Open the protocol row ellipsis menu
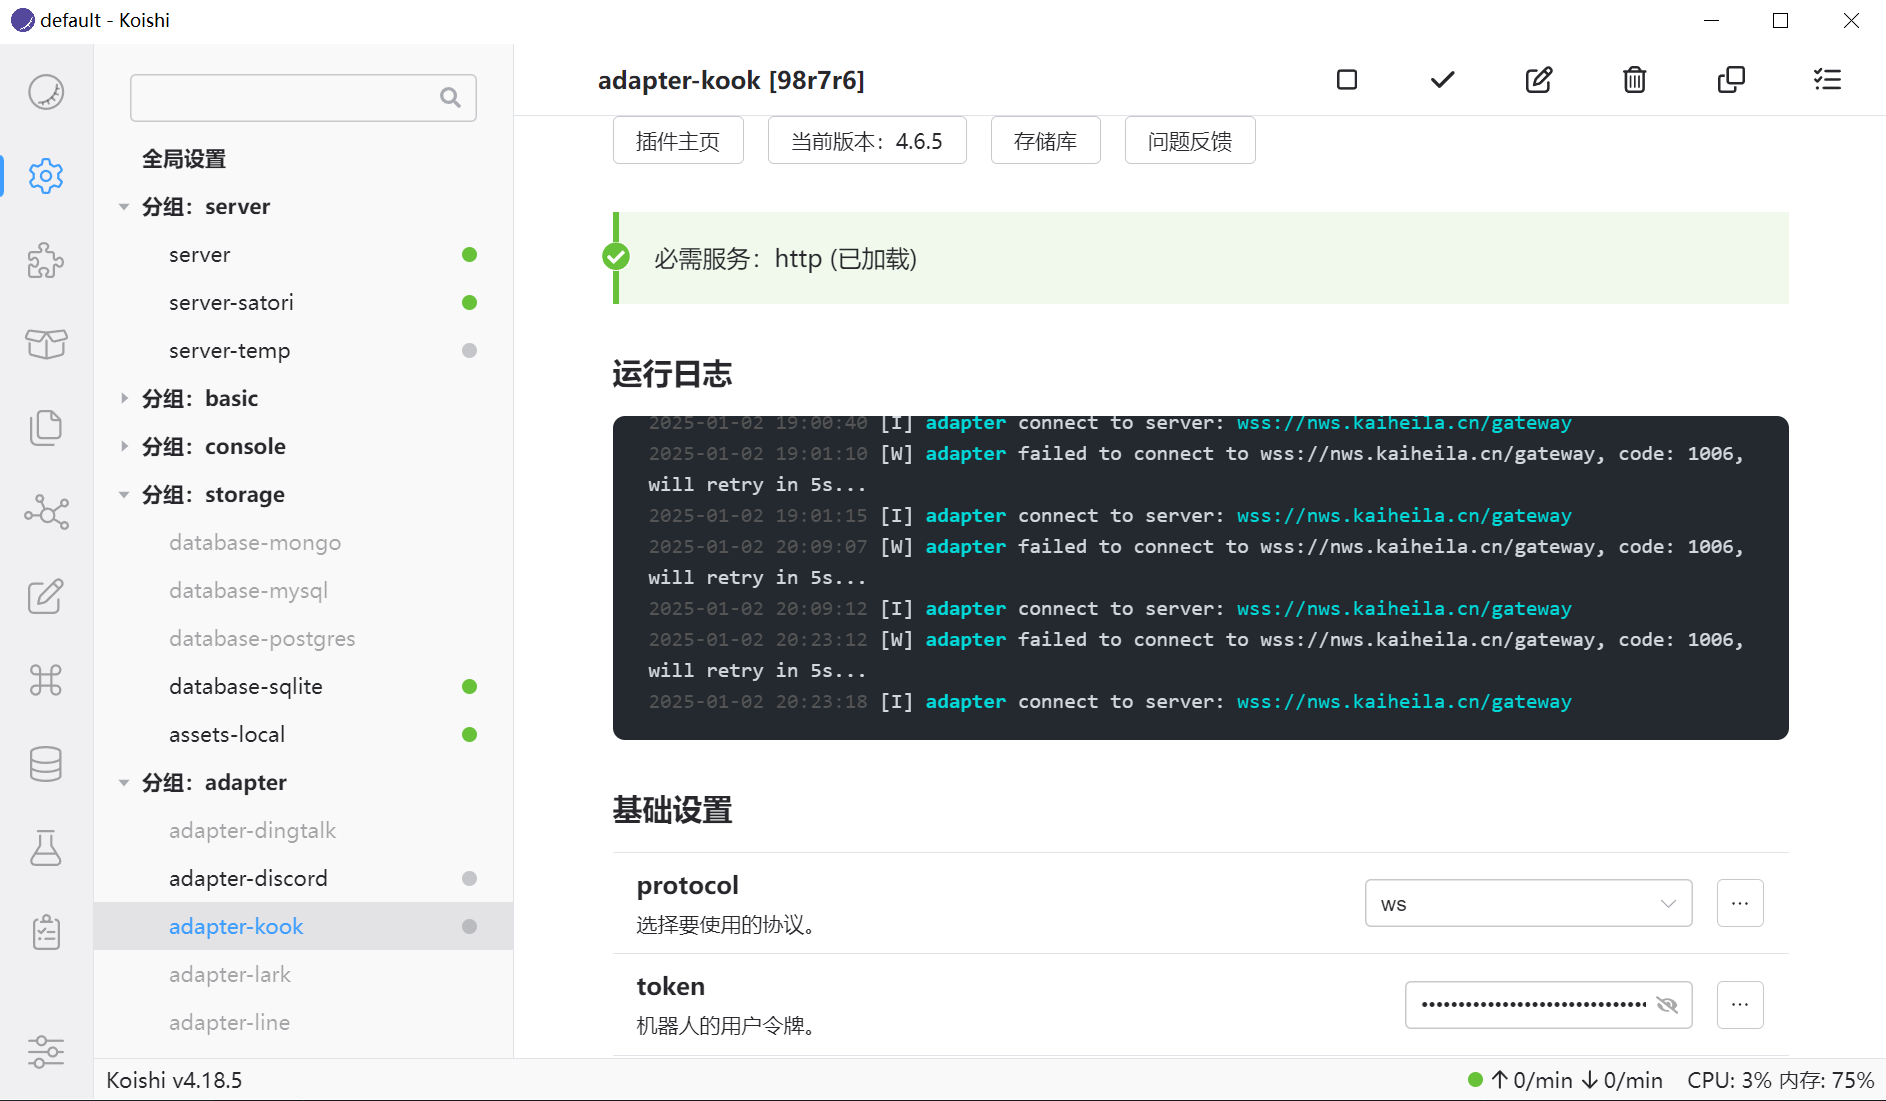This screenshot has height=1101, width=1886. pos(1740,903)
